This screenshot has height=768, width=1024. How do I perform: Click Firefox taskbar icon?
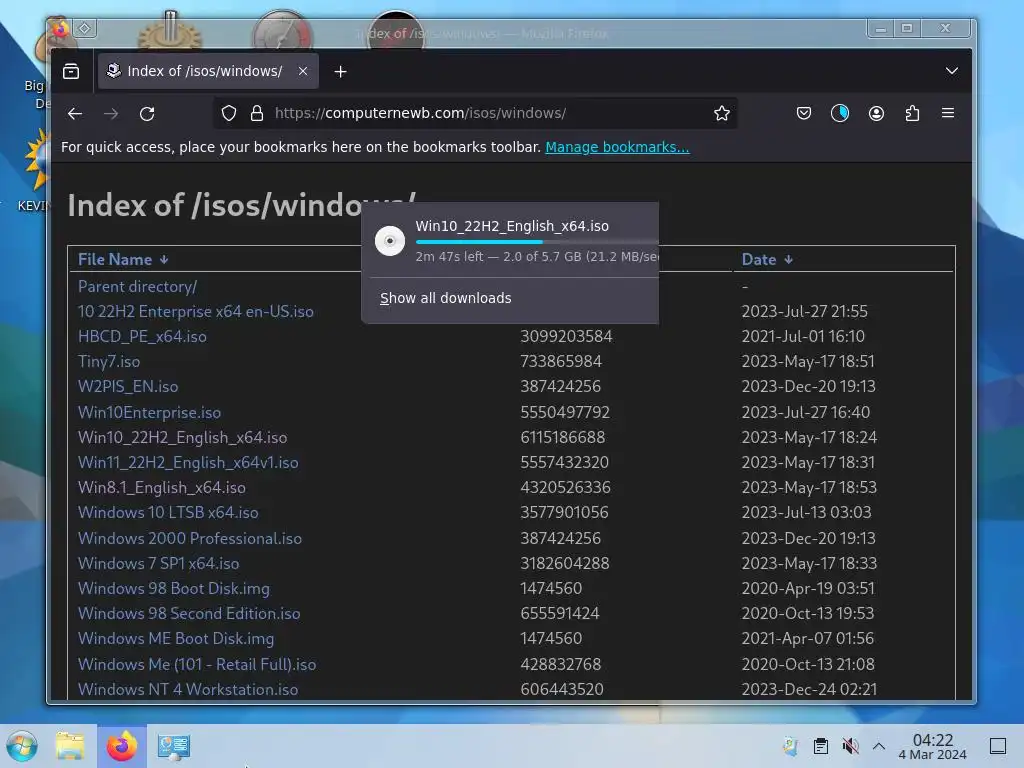tap(122, 746)
